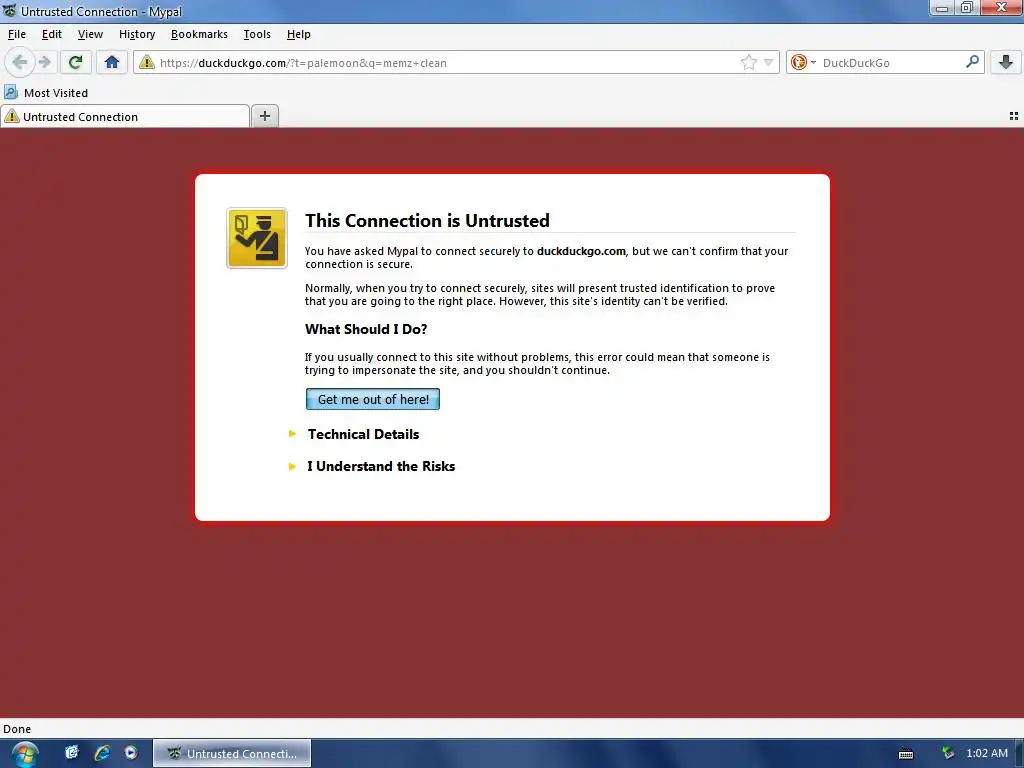Select the Untrusted Connection taskbar button
The width and height of the screenshot is (1024, 768).
232,754
